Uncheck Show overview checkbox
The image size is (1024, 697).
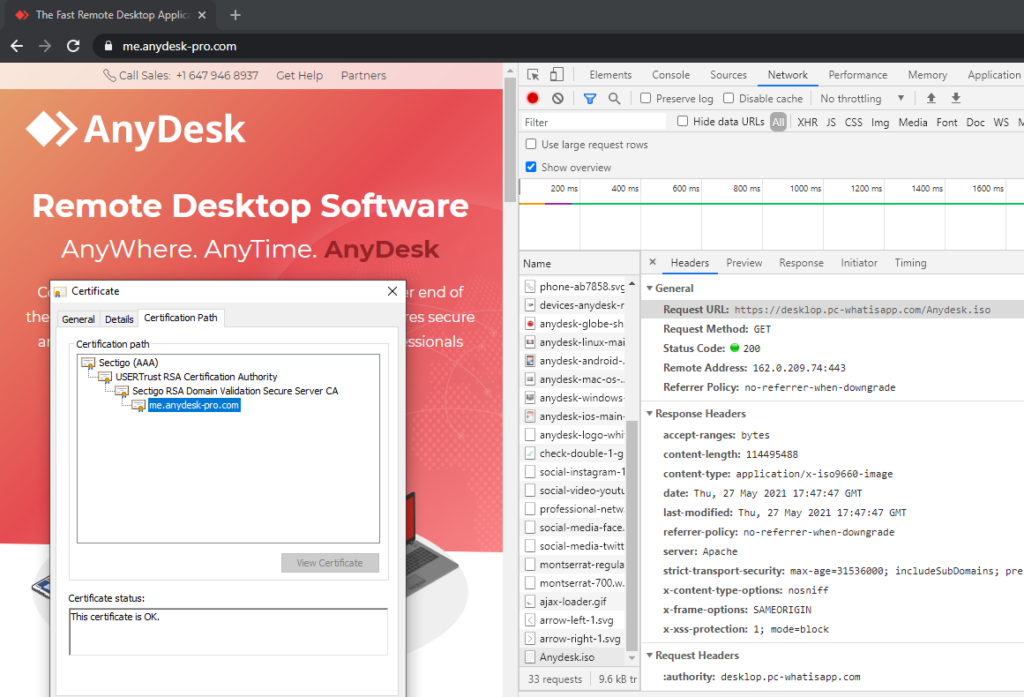[x=531, y=167]
